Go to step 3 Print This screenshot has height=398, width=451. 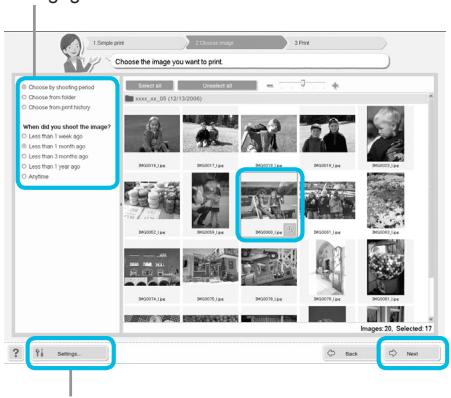(336, 43)
